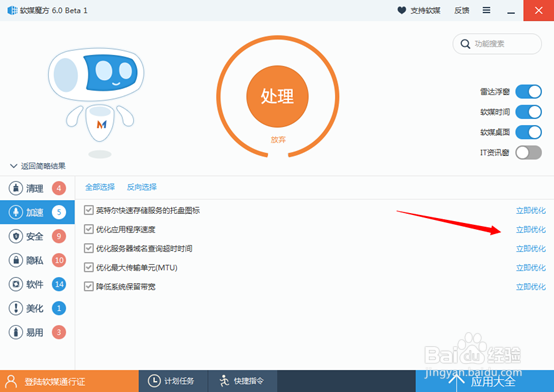Click 全部选择 link
The height and width of the screenshot is (392, 554).
pyautogui.click(x=100, y=187)
